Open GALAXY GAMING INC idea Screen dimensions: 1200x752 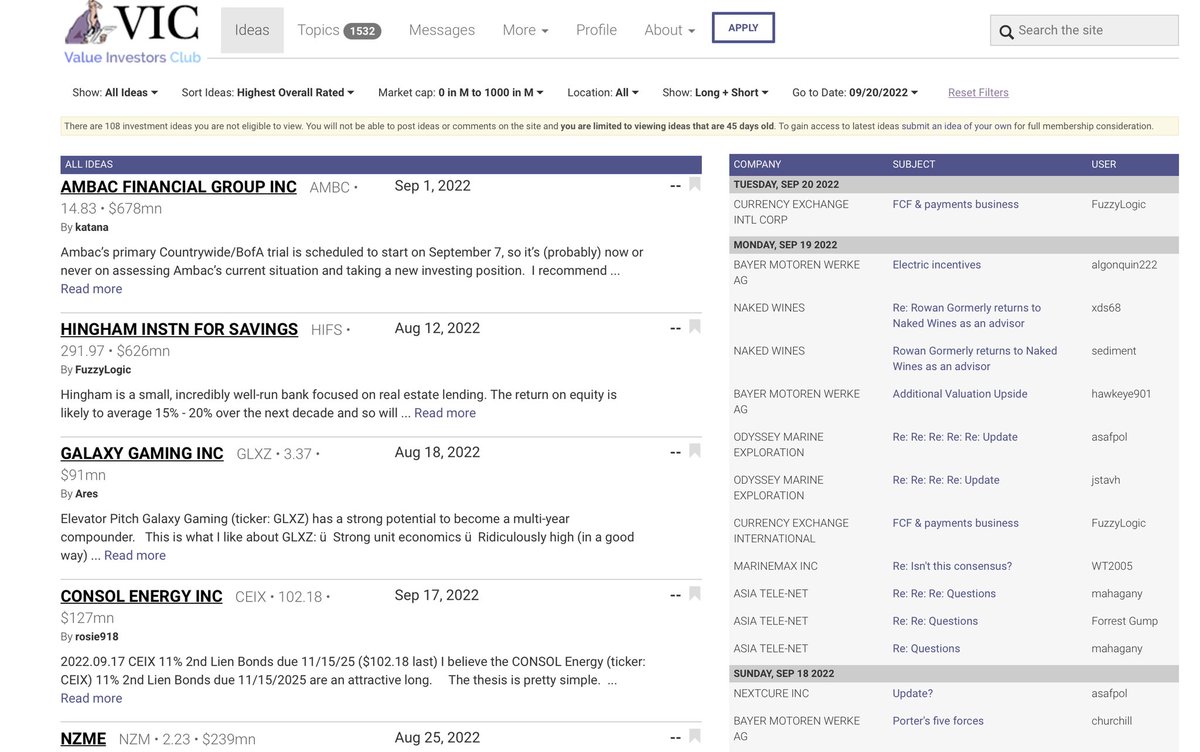(142, 453)
